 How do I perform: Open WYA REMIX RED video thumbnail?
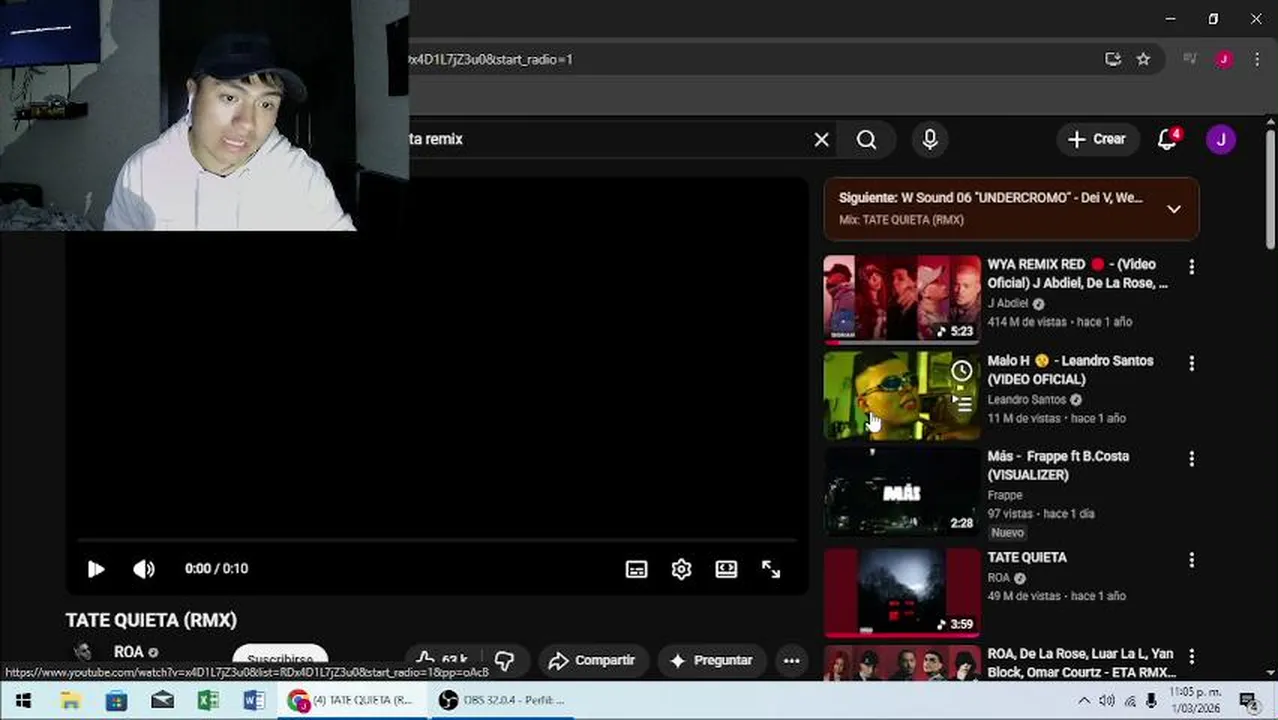902,298
